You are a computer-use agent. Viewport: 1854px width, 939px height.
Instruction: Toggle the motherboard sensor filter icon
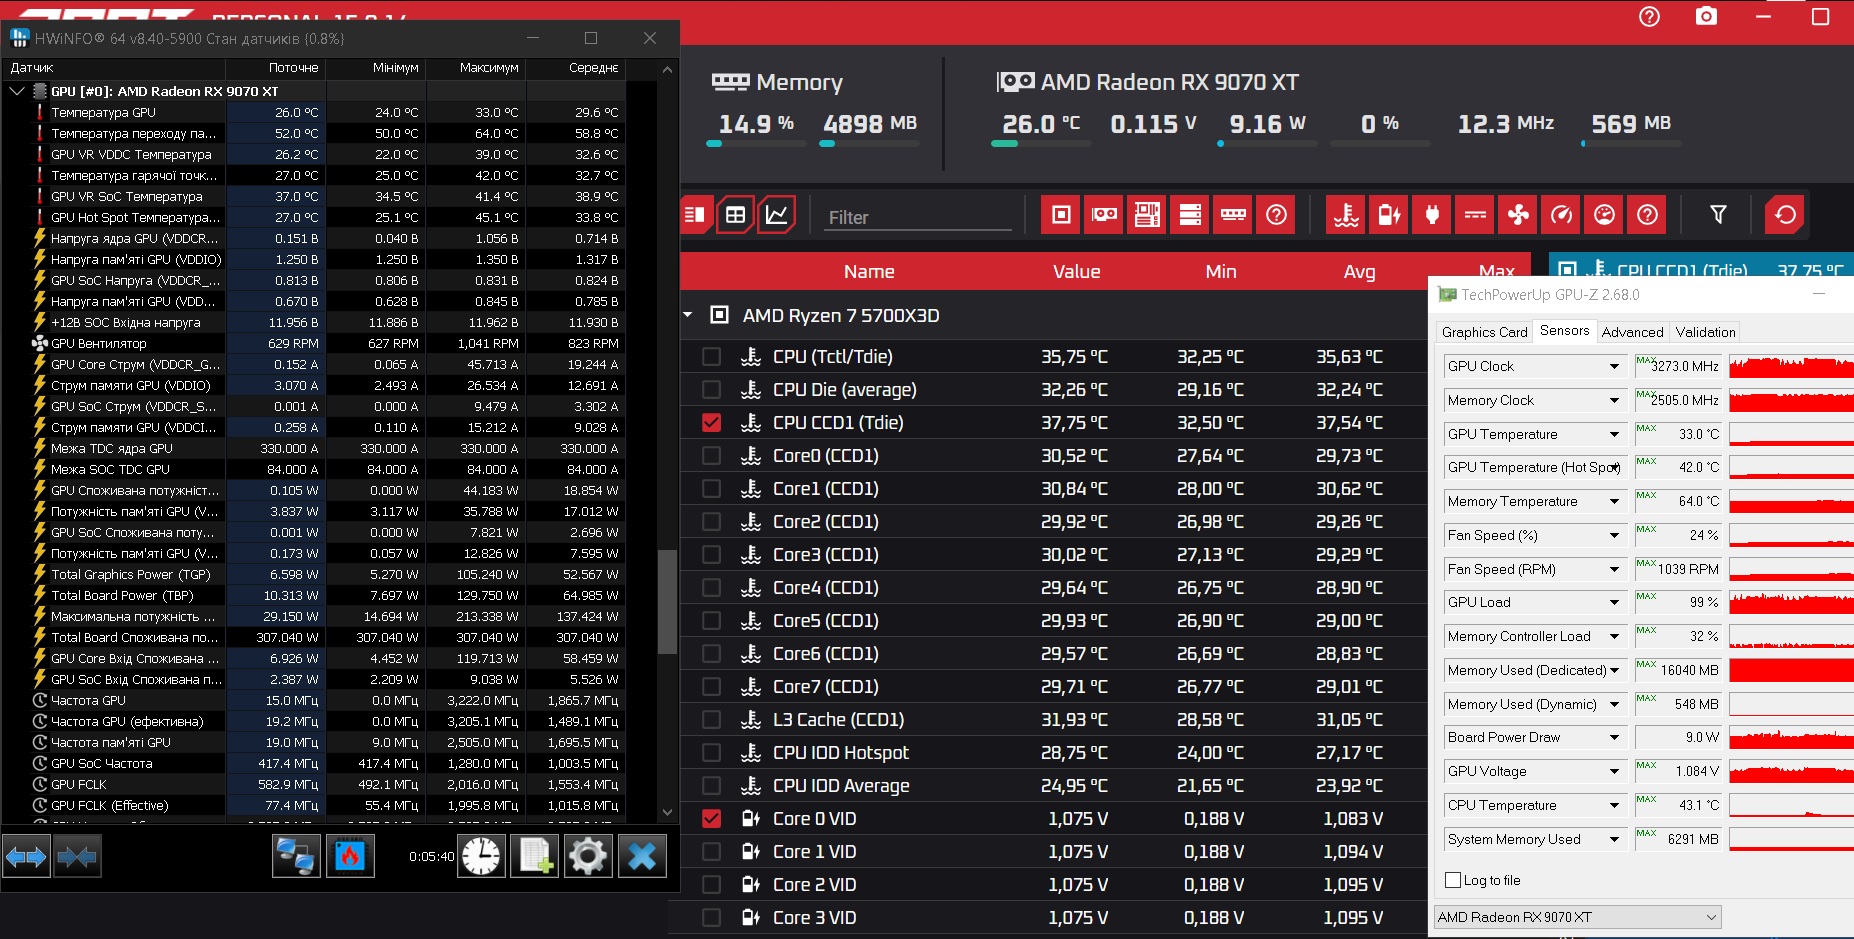pyautogui.click(x=1147, y=214)
